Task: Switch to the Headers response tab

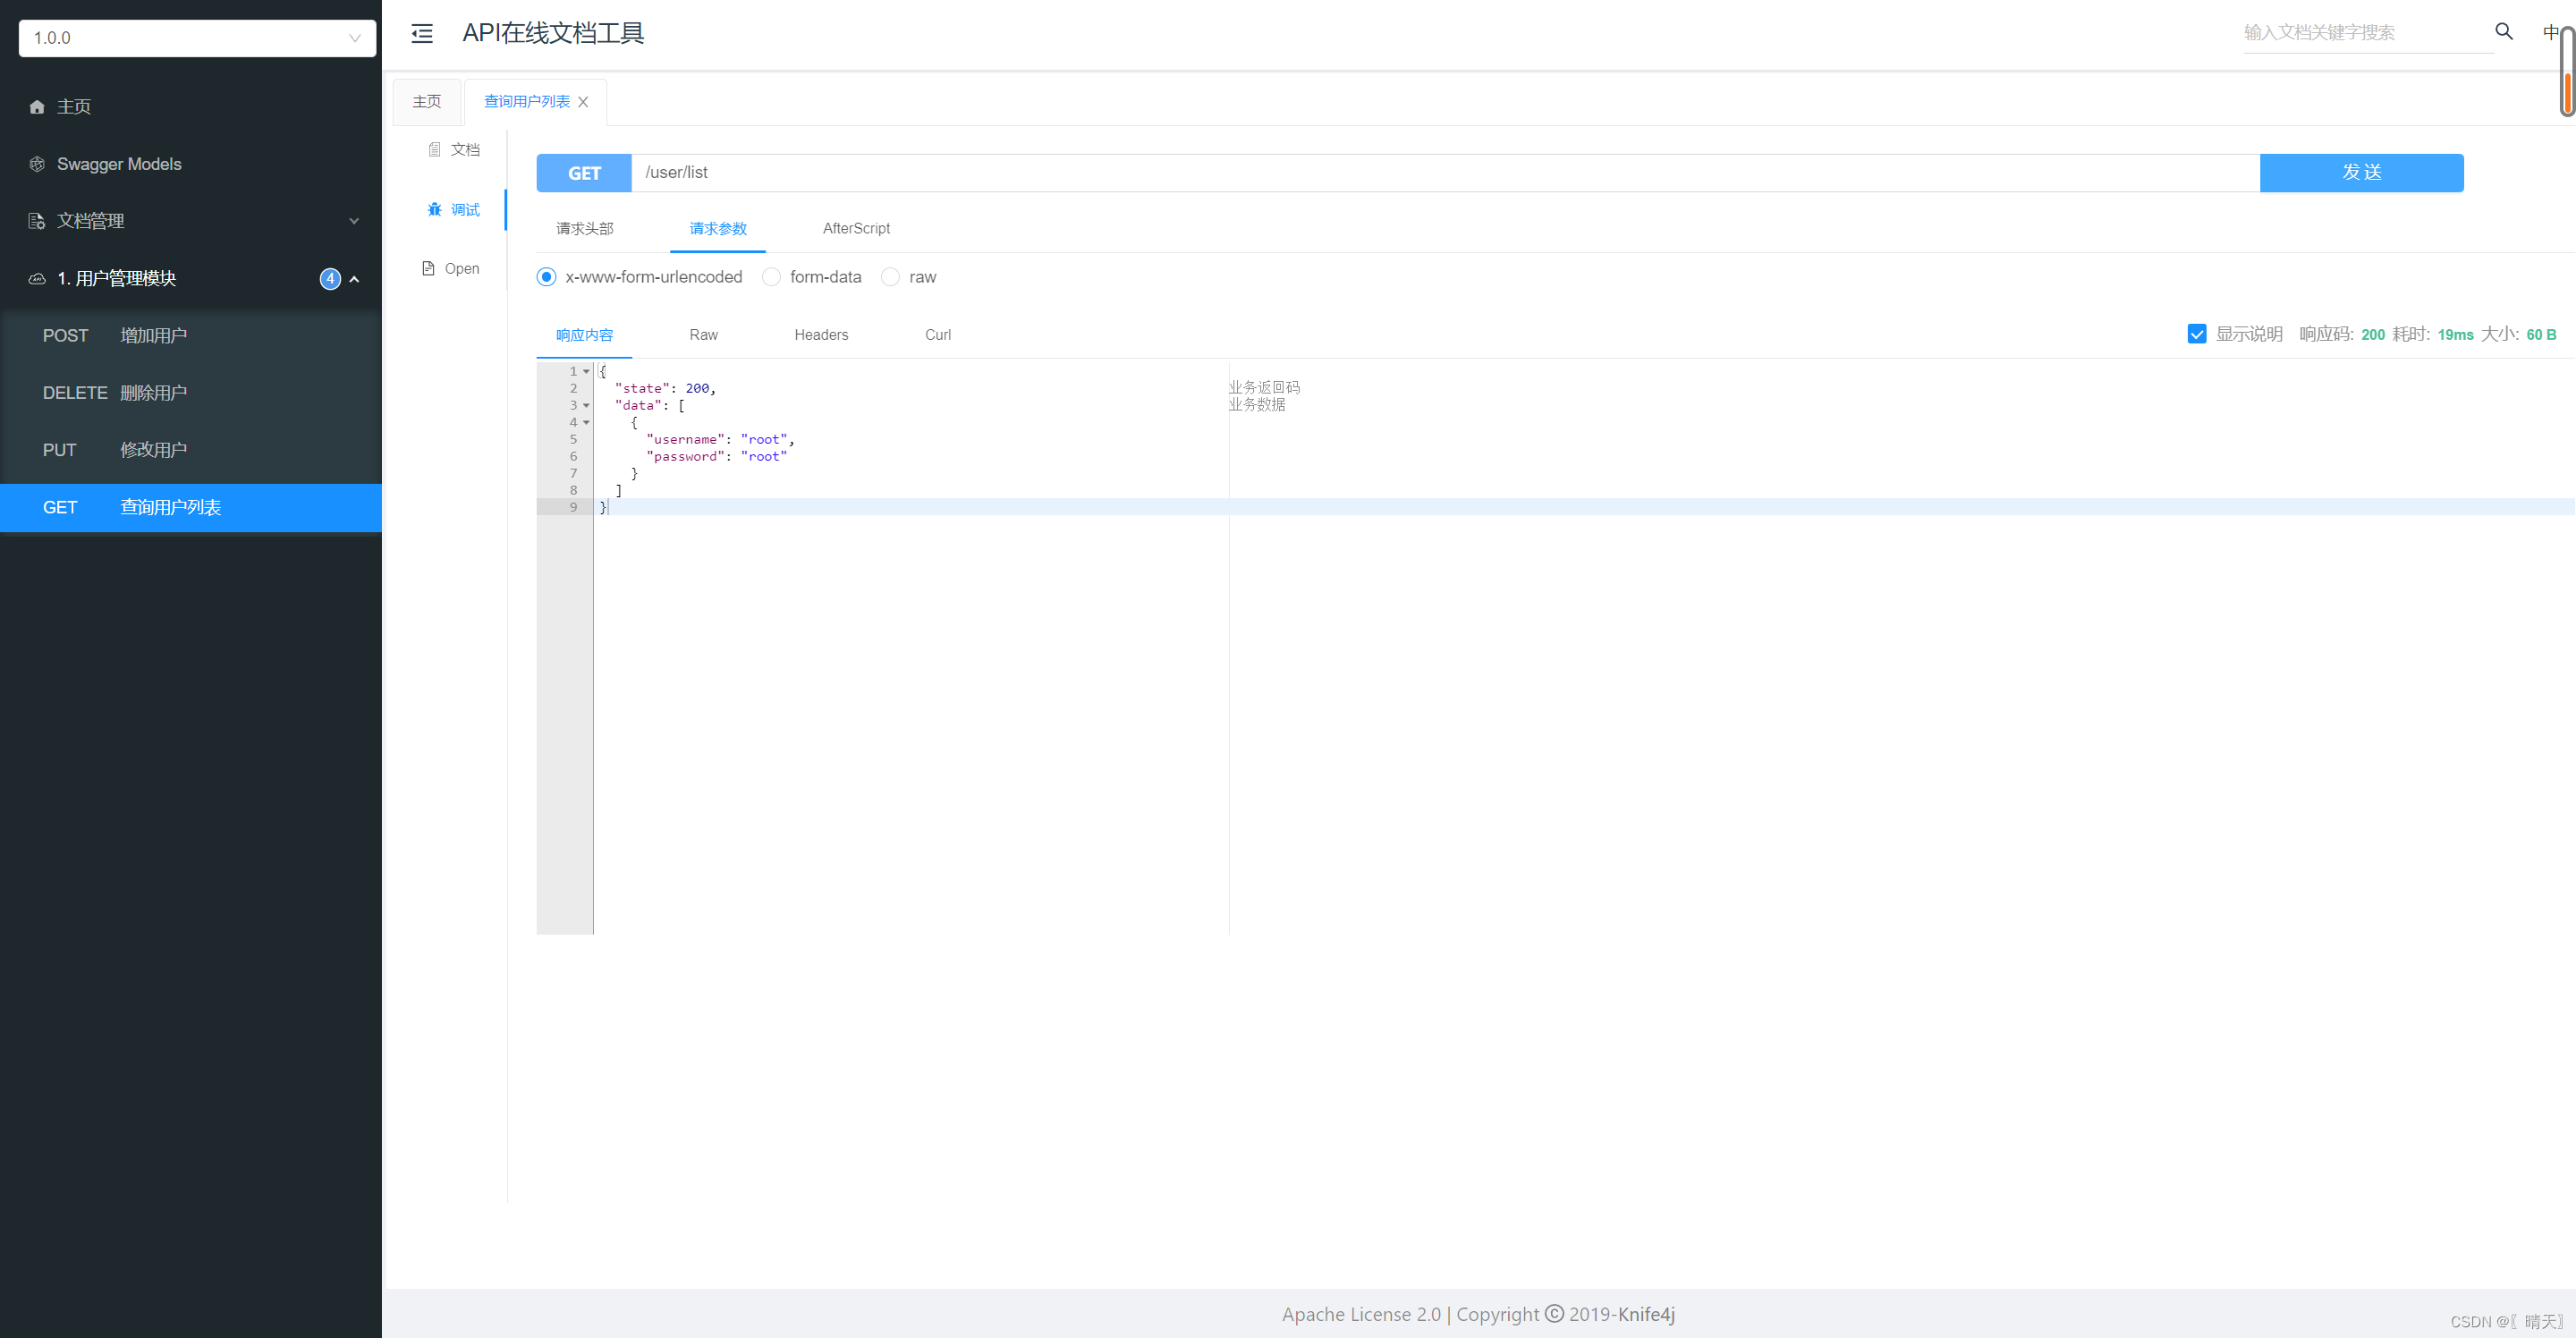Action: point(820,335)
